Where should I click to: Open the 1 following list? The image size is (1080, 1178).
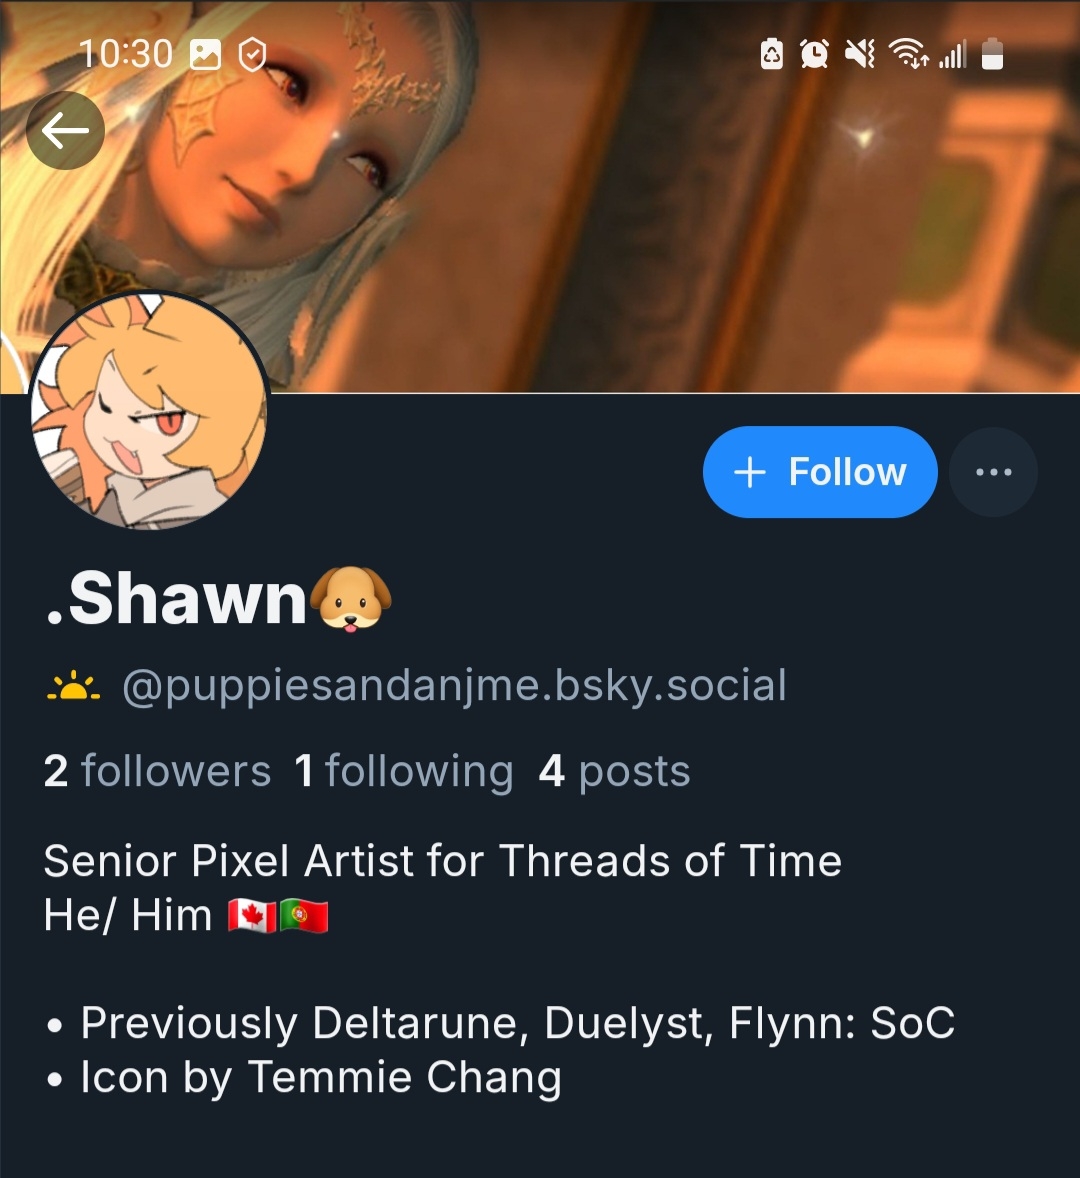(404, 771)
